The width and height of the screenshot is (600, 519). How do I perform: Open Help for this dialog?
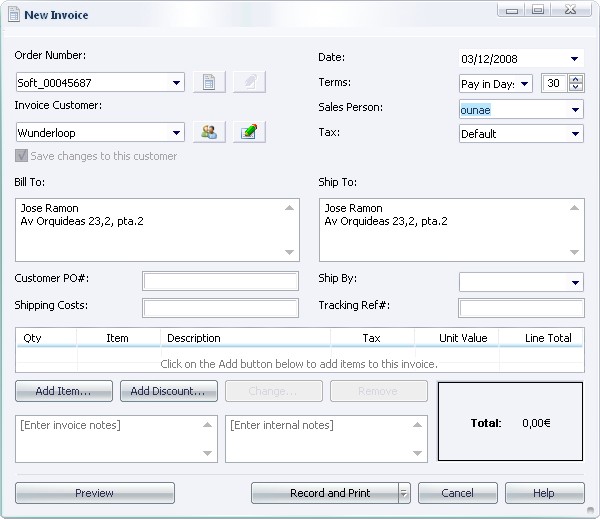(545, 493)
